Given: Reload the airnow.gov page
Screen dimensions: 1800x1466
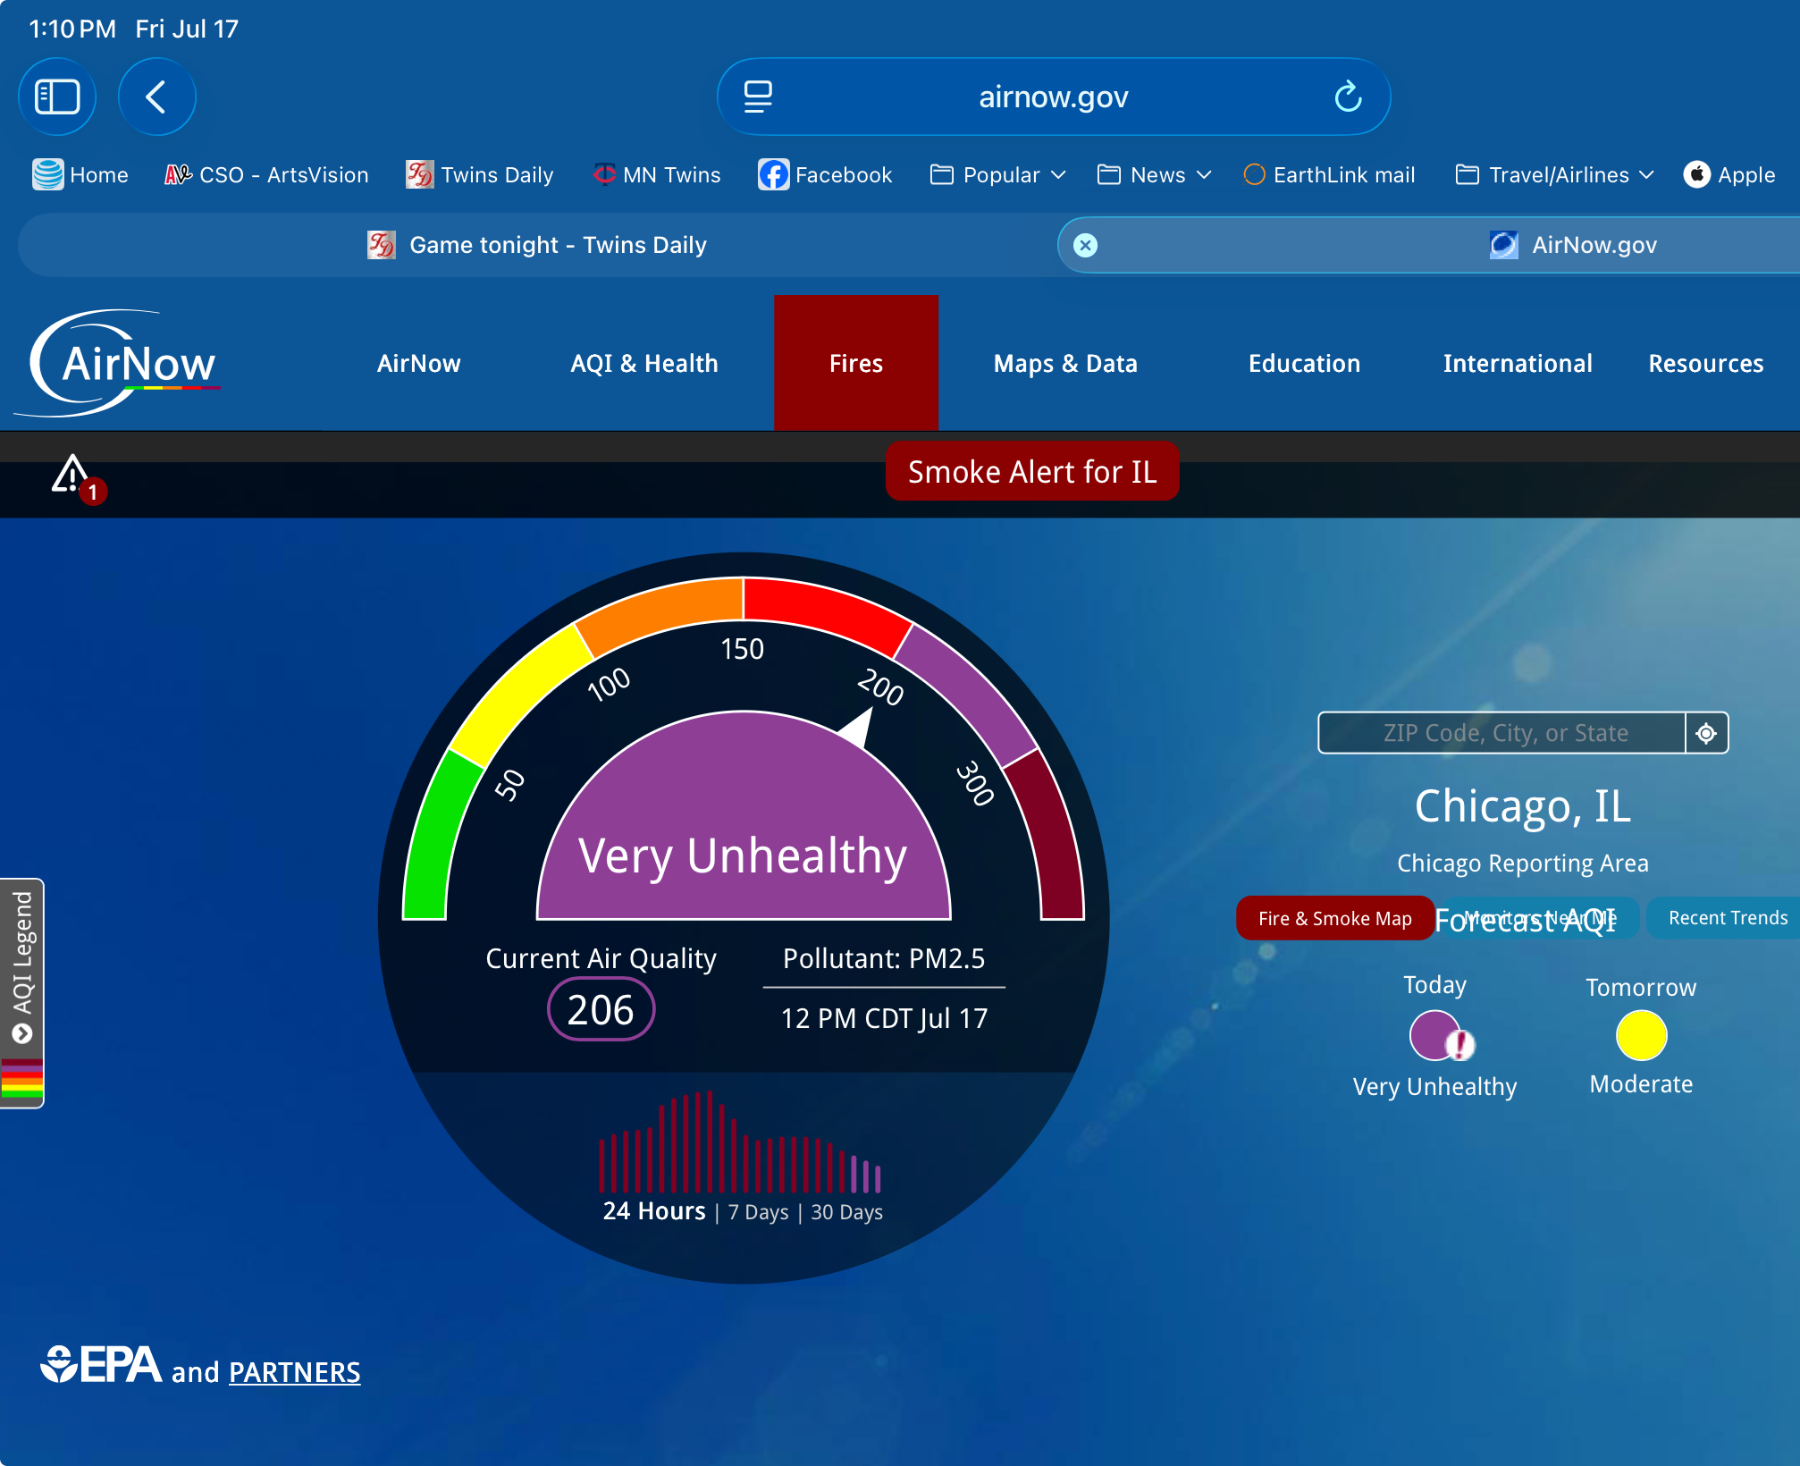Looking at the screenshot, I should pyautogui.click(x=1347, y=97).
